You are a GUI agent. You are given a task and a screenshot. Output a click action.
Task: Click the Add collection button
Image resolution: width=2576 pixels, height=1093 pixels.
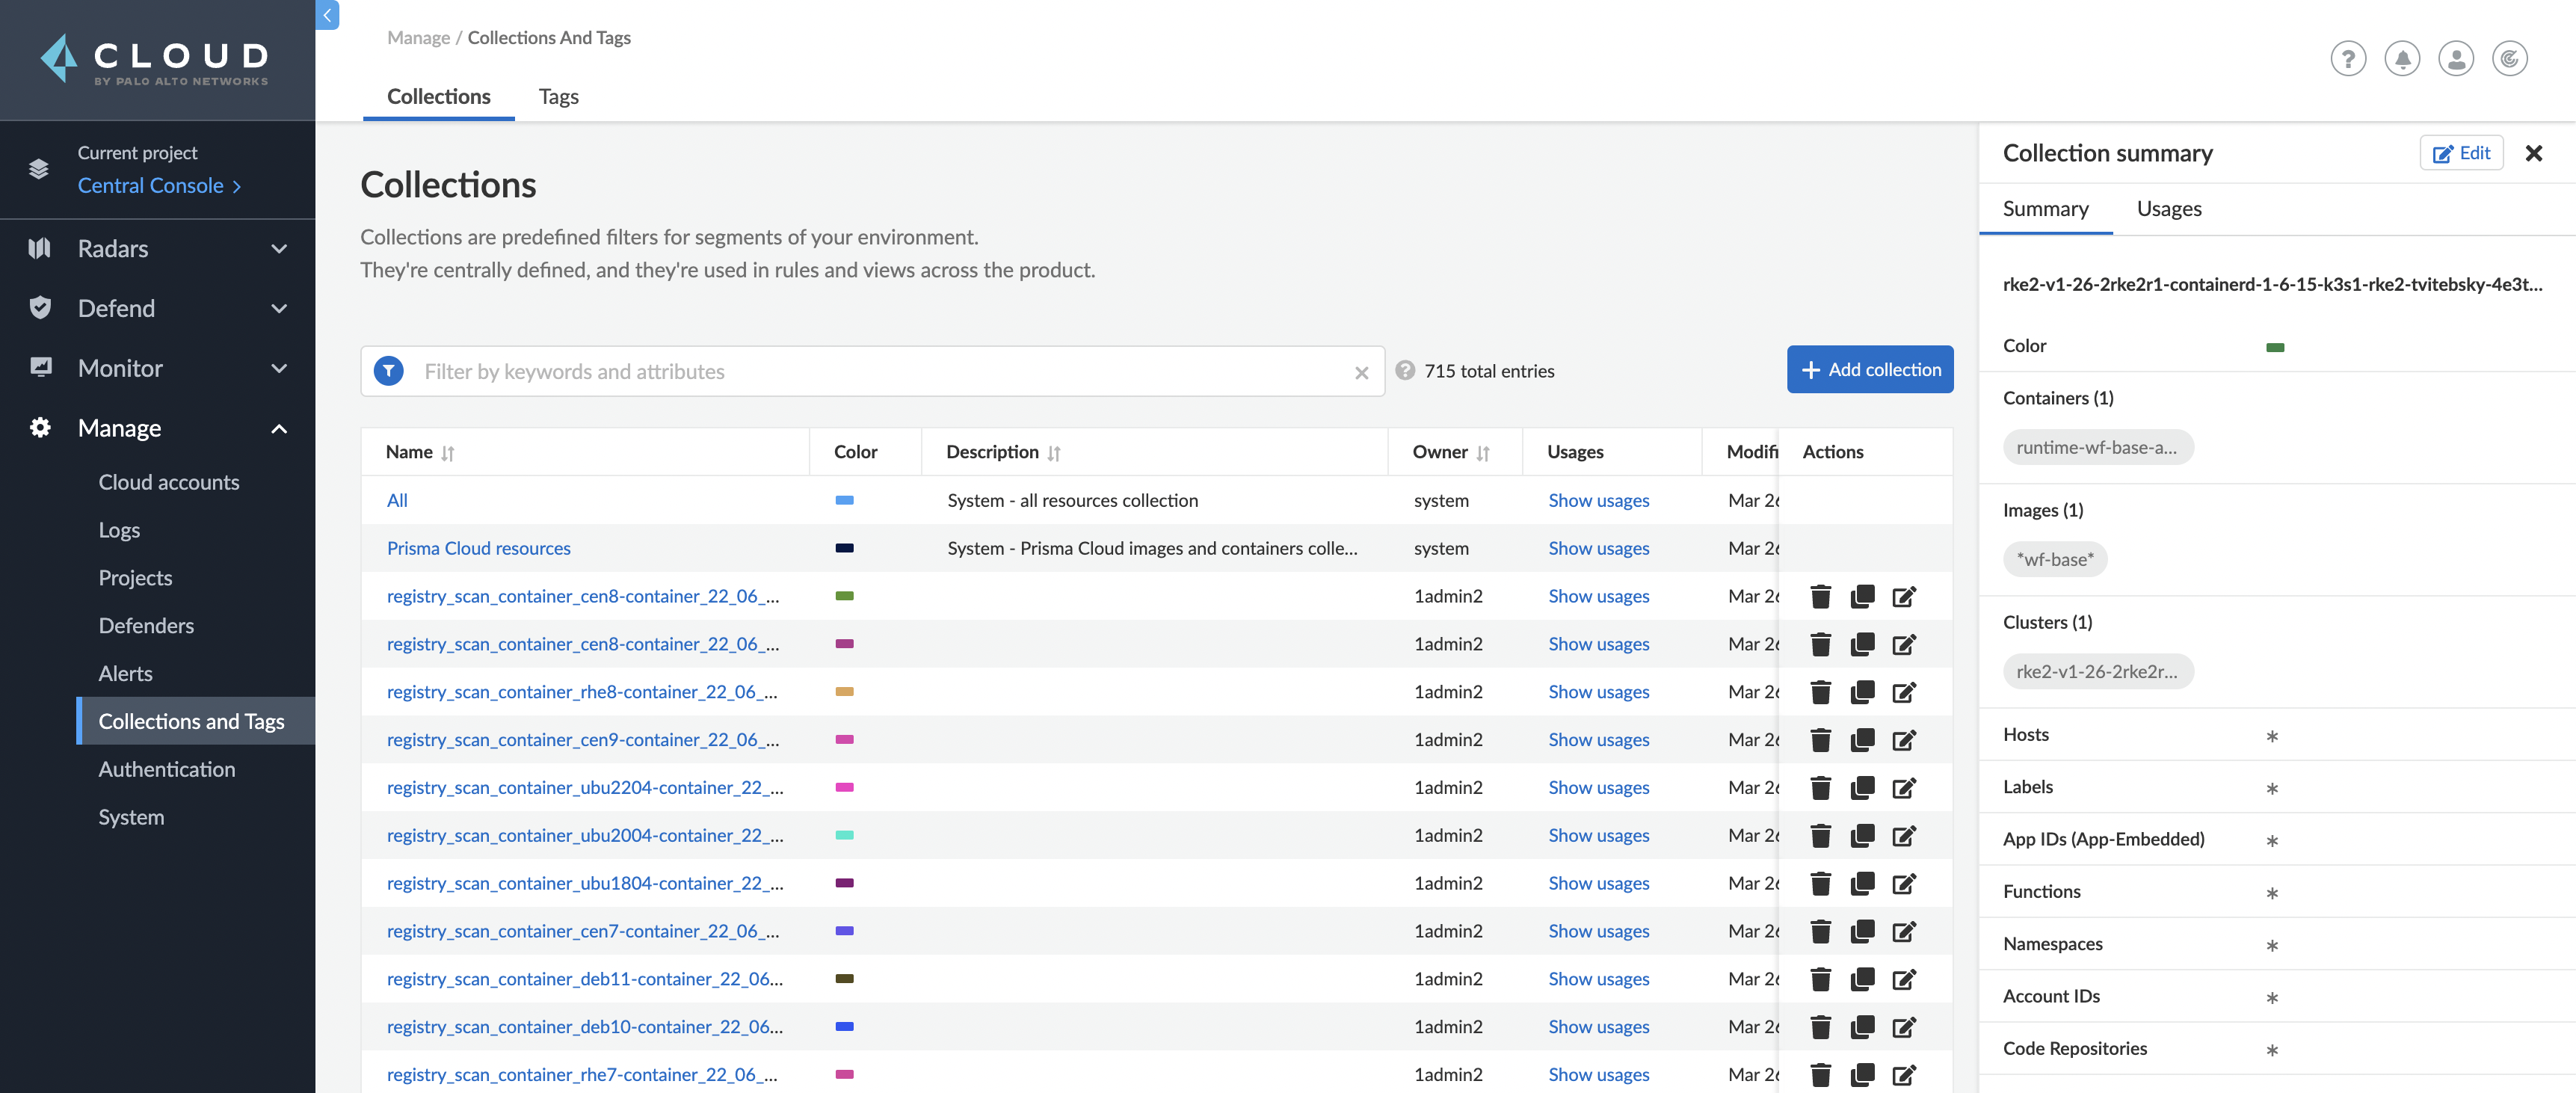[x=1869, y=370]
